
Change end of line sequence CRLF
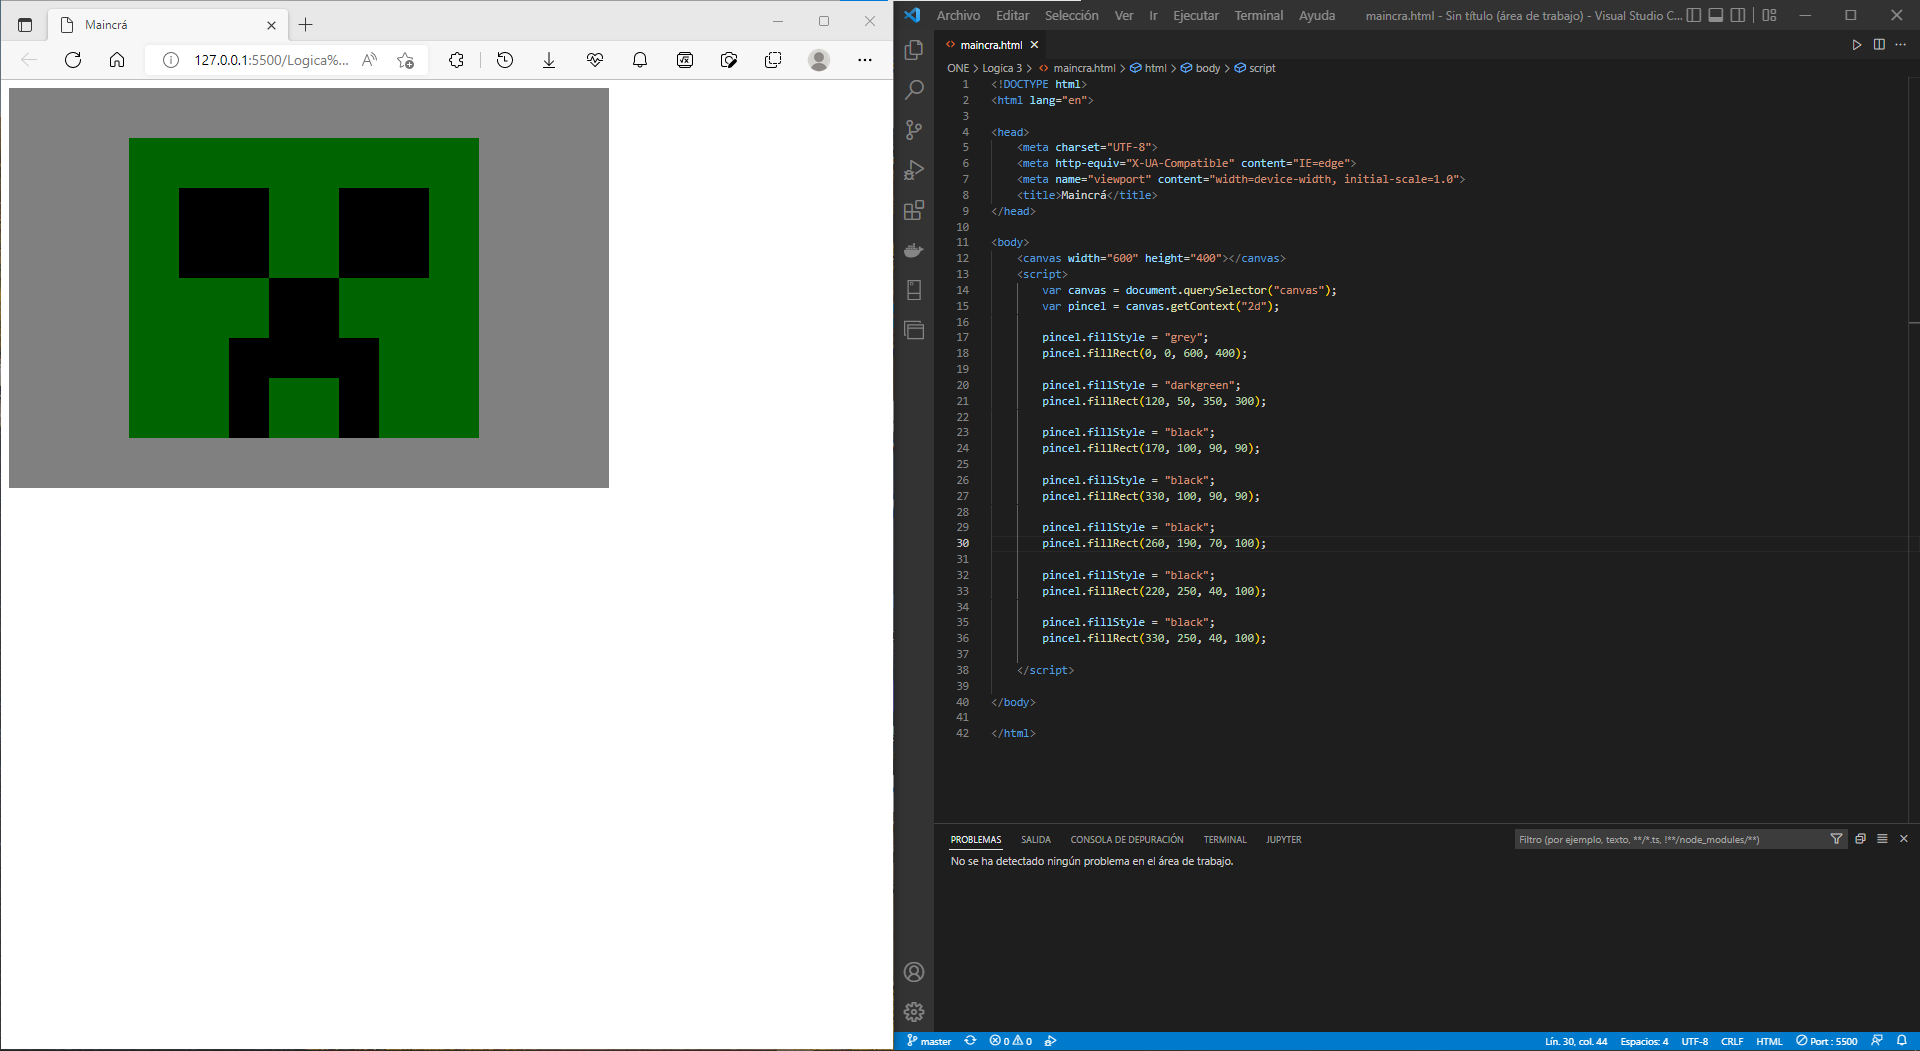coord(1732,1041)
